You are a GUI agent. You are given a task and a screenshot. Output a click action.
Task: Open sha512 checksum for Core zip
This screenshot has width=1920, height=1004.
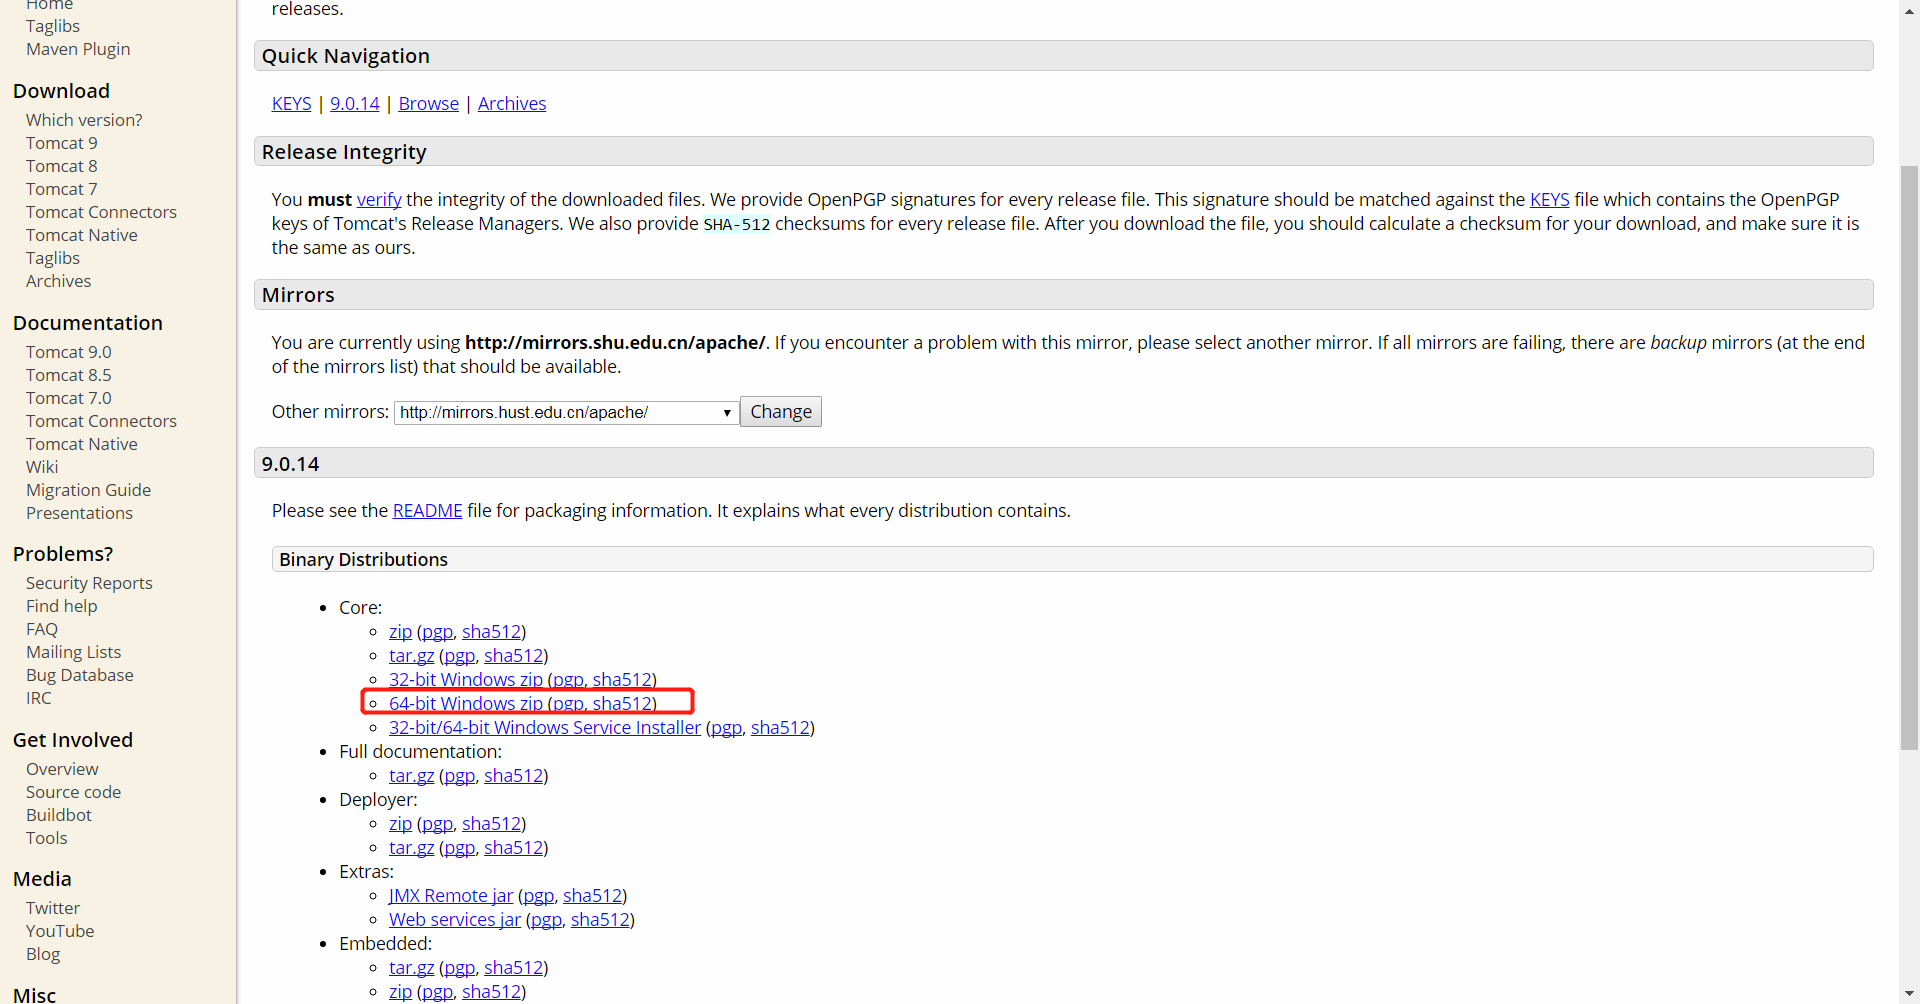[491, 632]
